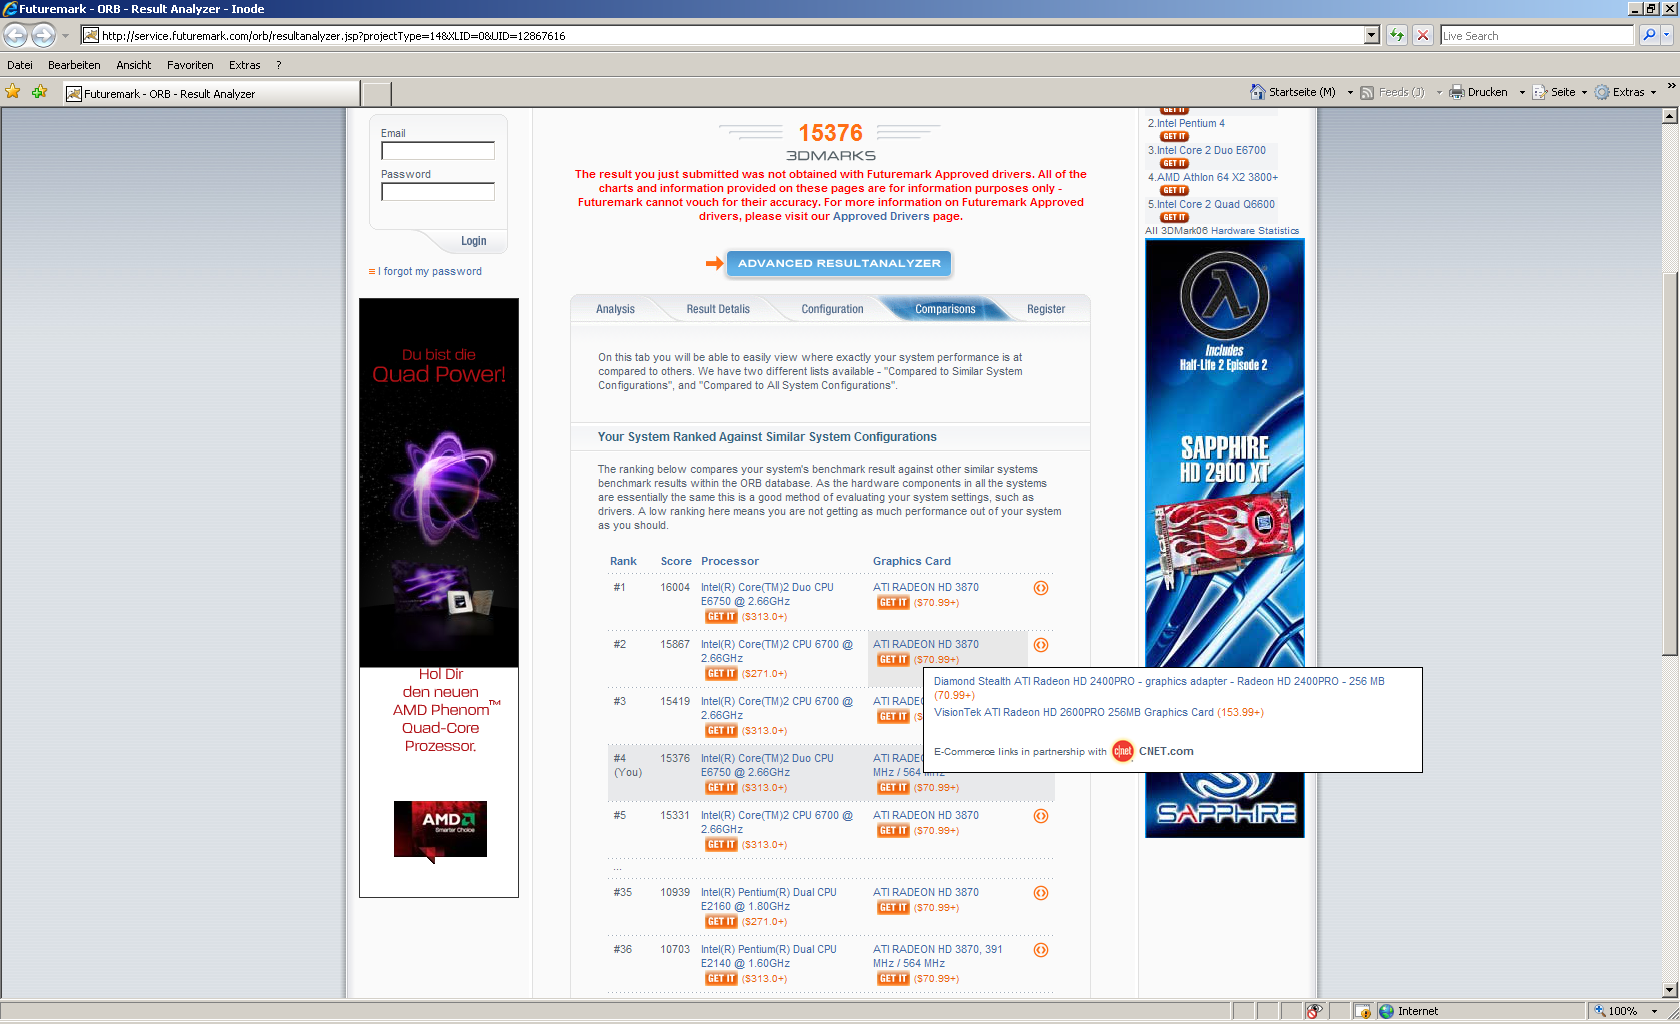This screenshot has height=1024, width=1680.
Task: Expand the Drucken dropdown arrow
Action: pyautogui.click(x=1522, y=92)
